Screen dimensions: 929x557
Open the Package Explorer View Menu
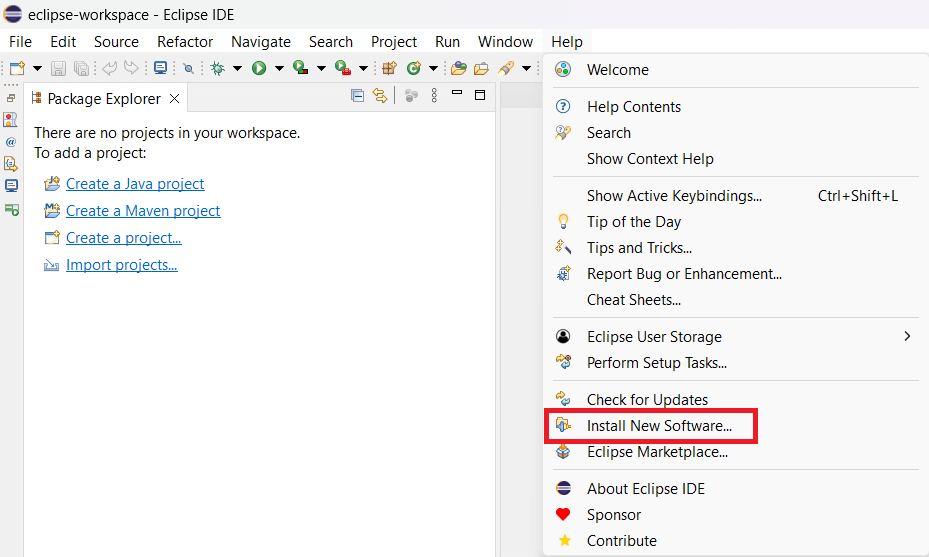click(x=434, y=95)
